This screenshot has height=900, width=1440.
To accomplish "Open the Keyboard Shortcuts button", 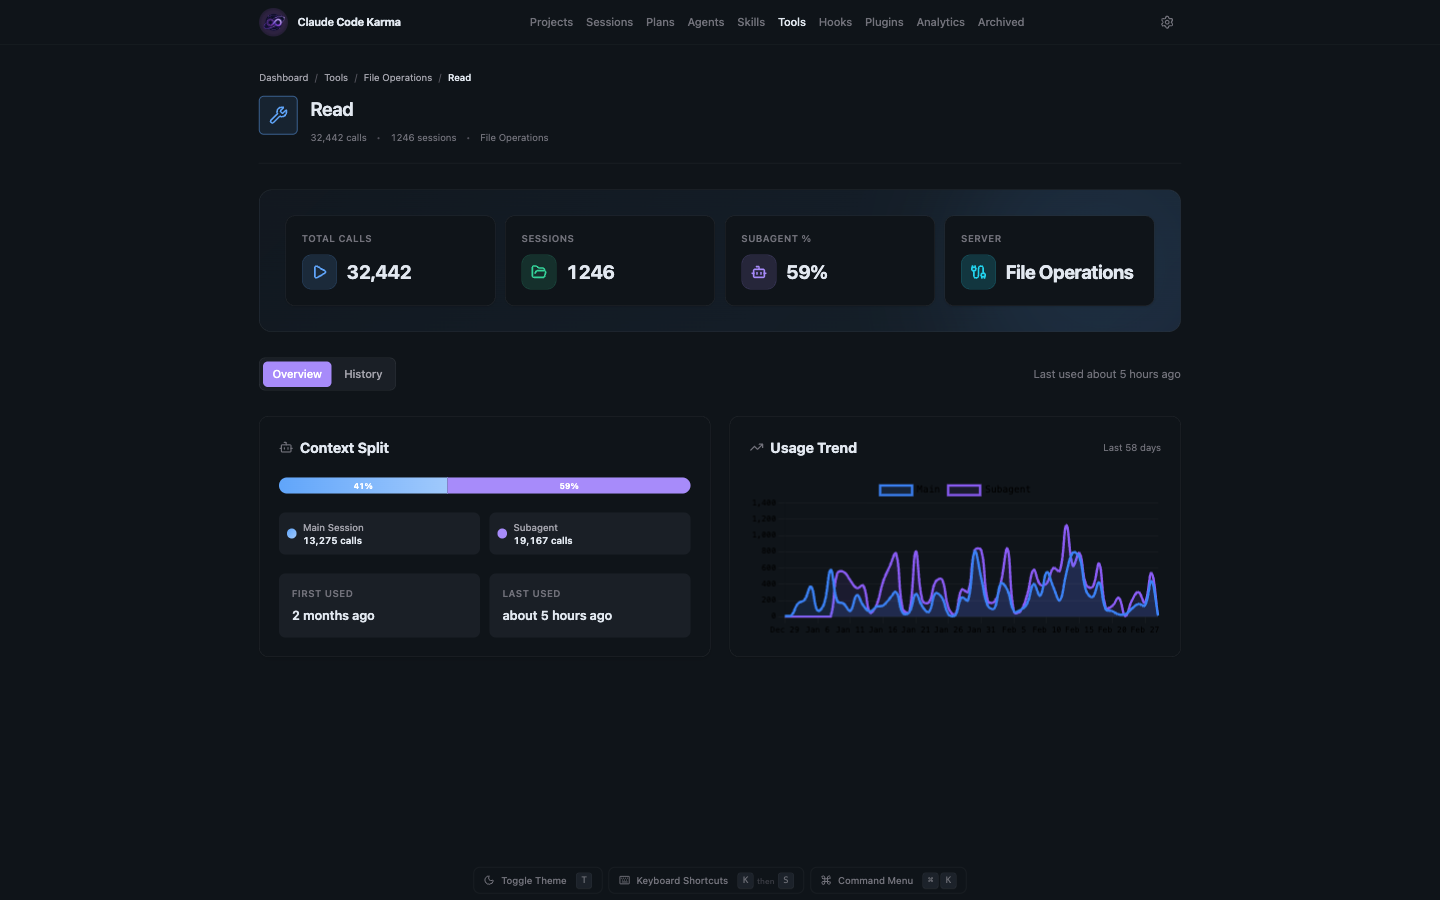I will (706, 881).
